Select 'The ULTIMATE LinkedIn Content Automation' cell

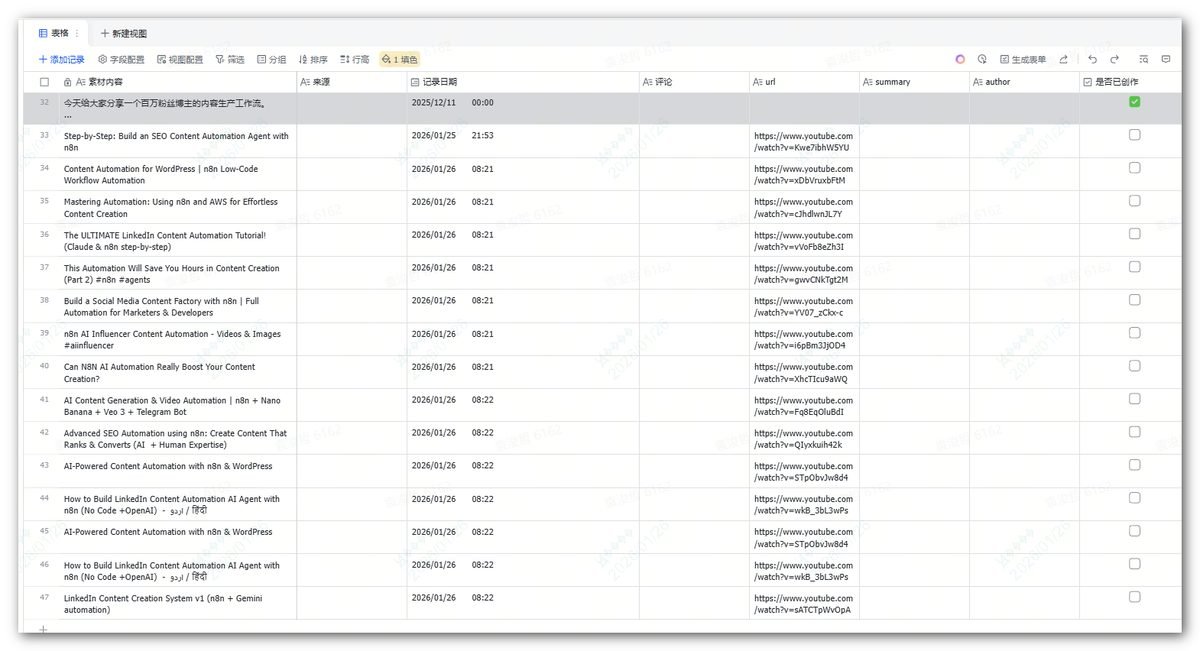pos(177,241)
